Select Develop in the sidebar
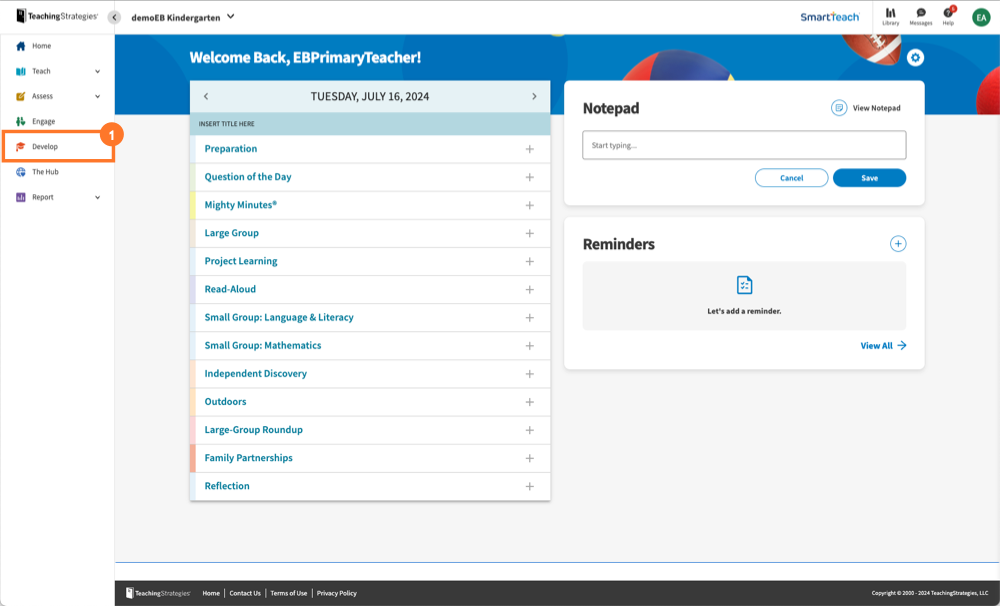This screenshot has height=606, width=1000. [x=45, y=147]
